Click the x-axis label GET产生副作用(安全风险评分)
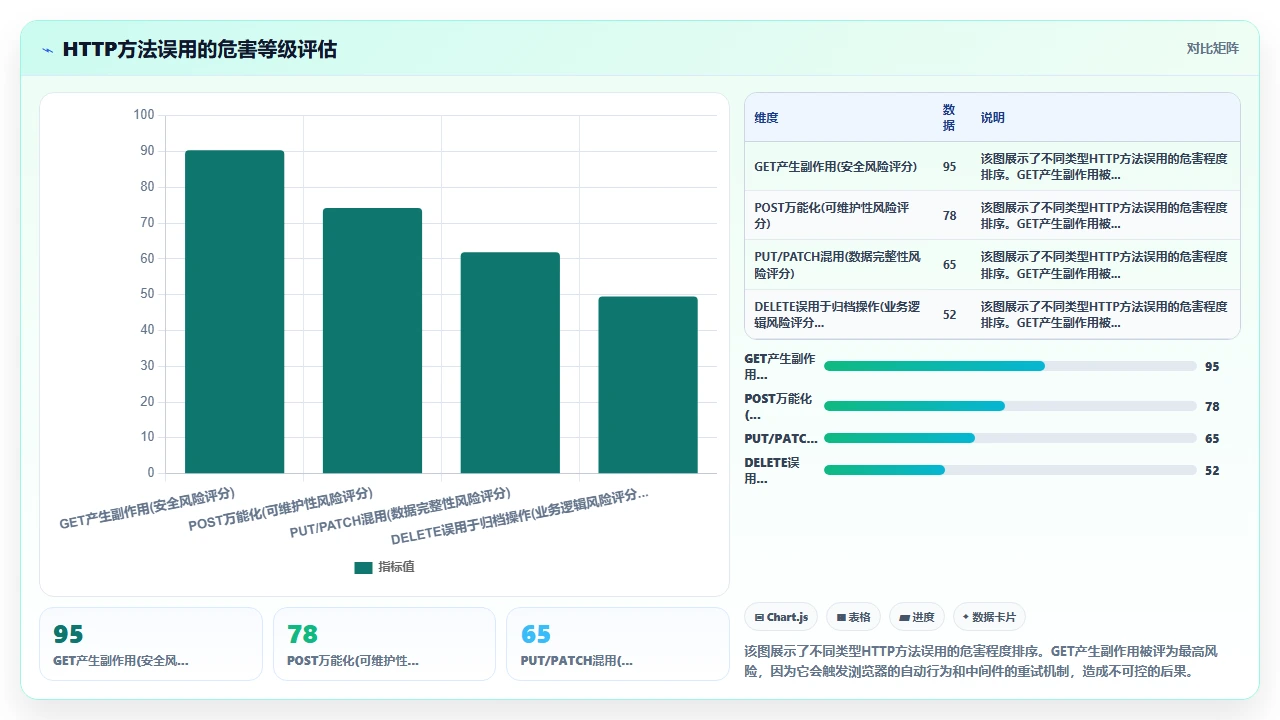 (x=147, y=508)
